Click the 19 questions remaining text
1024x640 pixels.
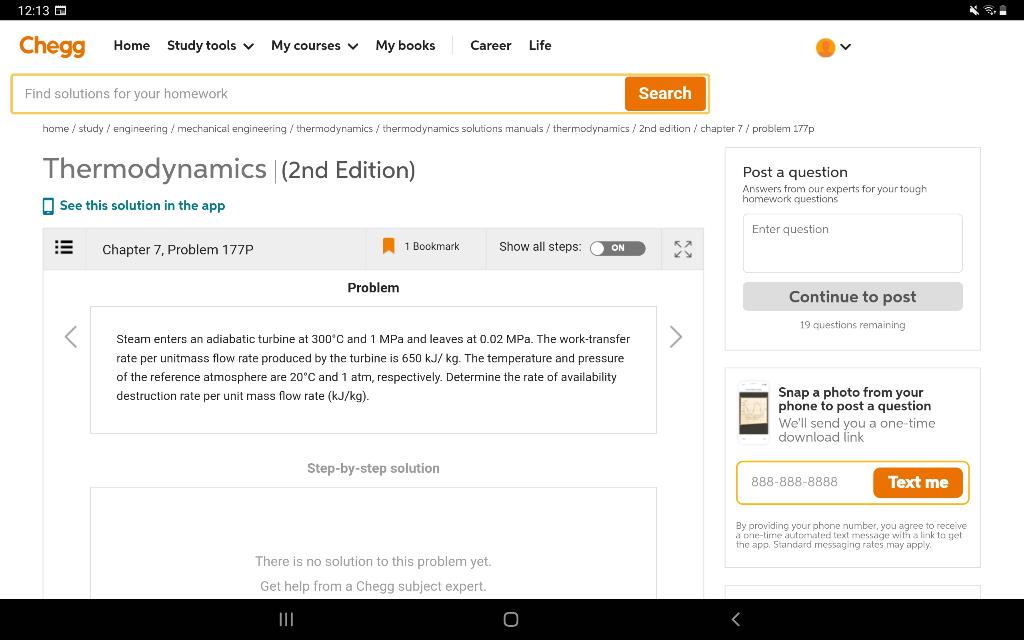852,325
